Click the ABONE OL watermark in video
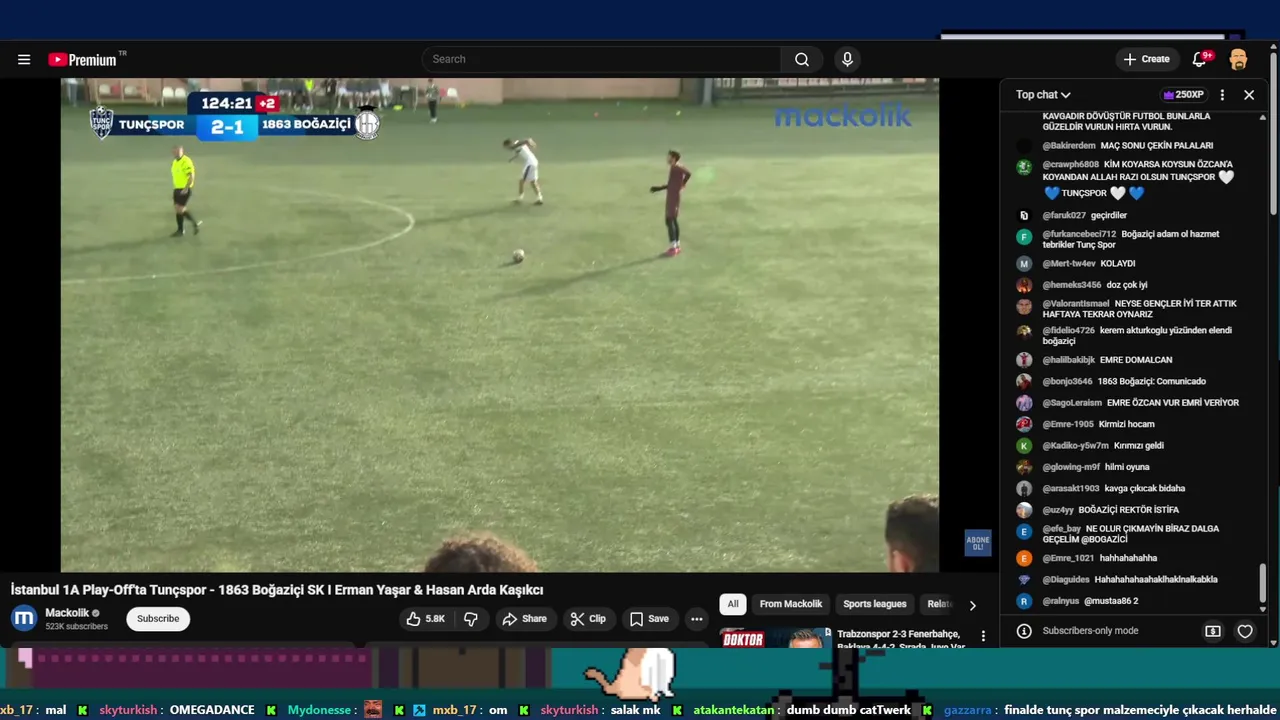This screenshot has width=1280, height=720. click(977, 543)
